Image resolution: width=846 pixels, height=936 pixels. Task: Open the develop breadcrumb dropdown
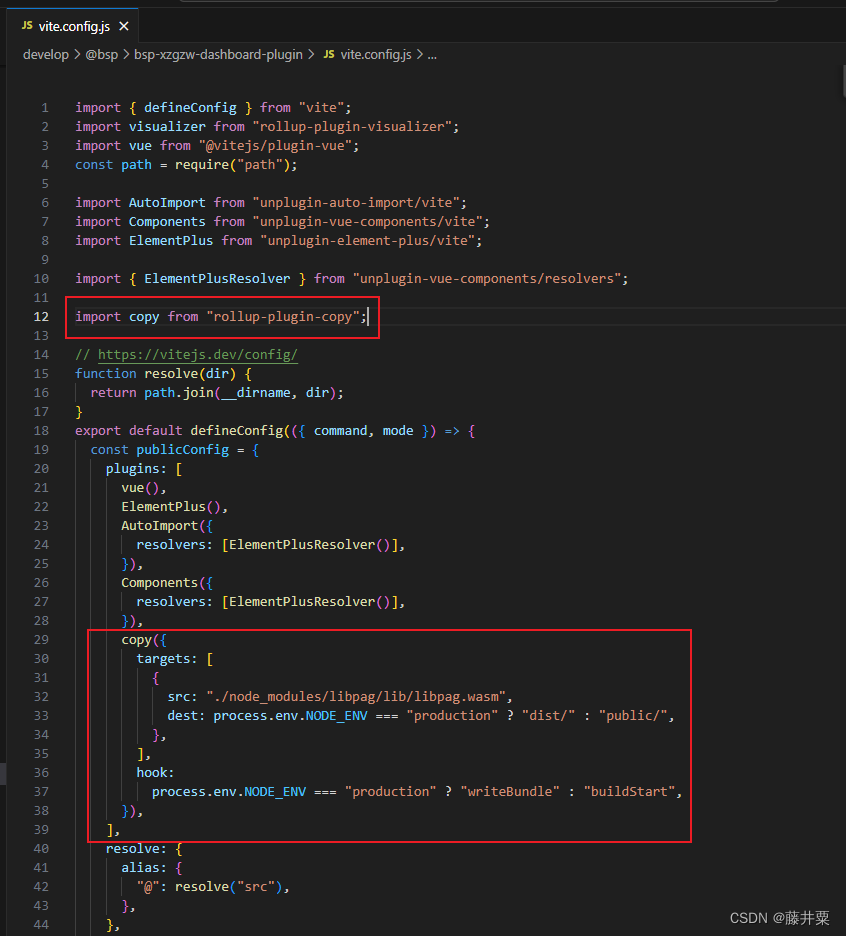coord(46,55)
